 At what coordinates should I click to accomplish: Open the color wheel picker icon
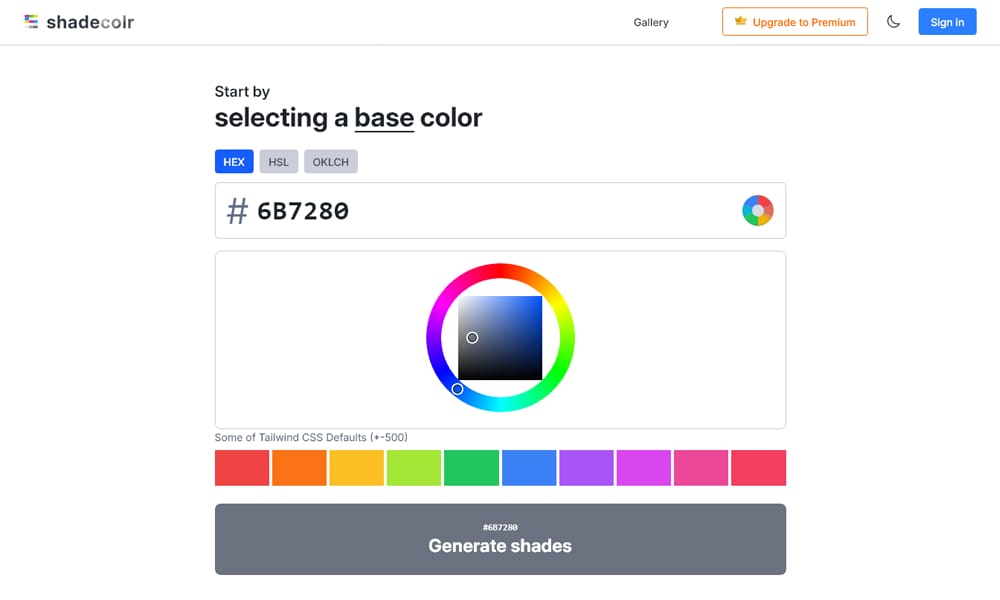[758, 210]
